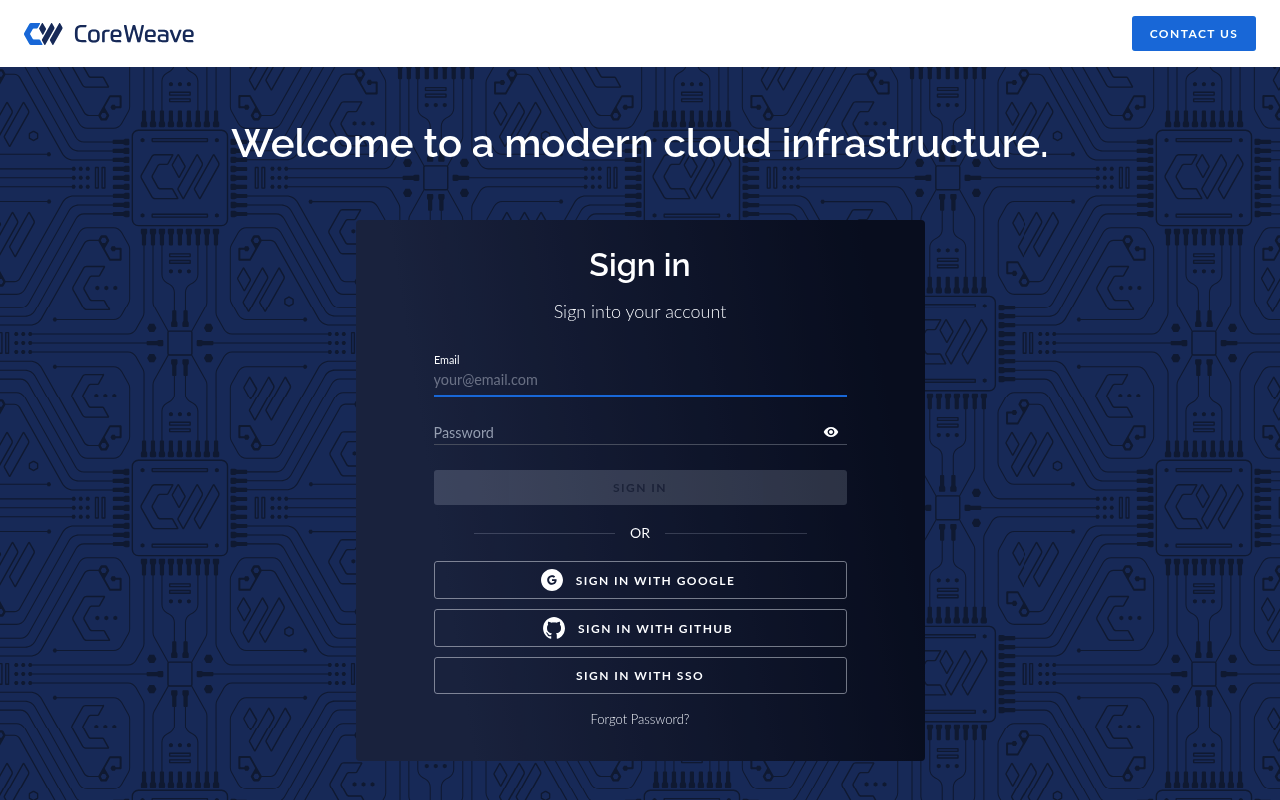Sign in with SSO
1280x800 pixels.
(640, 675)
